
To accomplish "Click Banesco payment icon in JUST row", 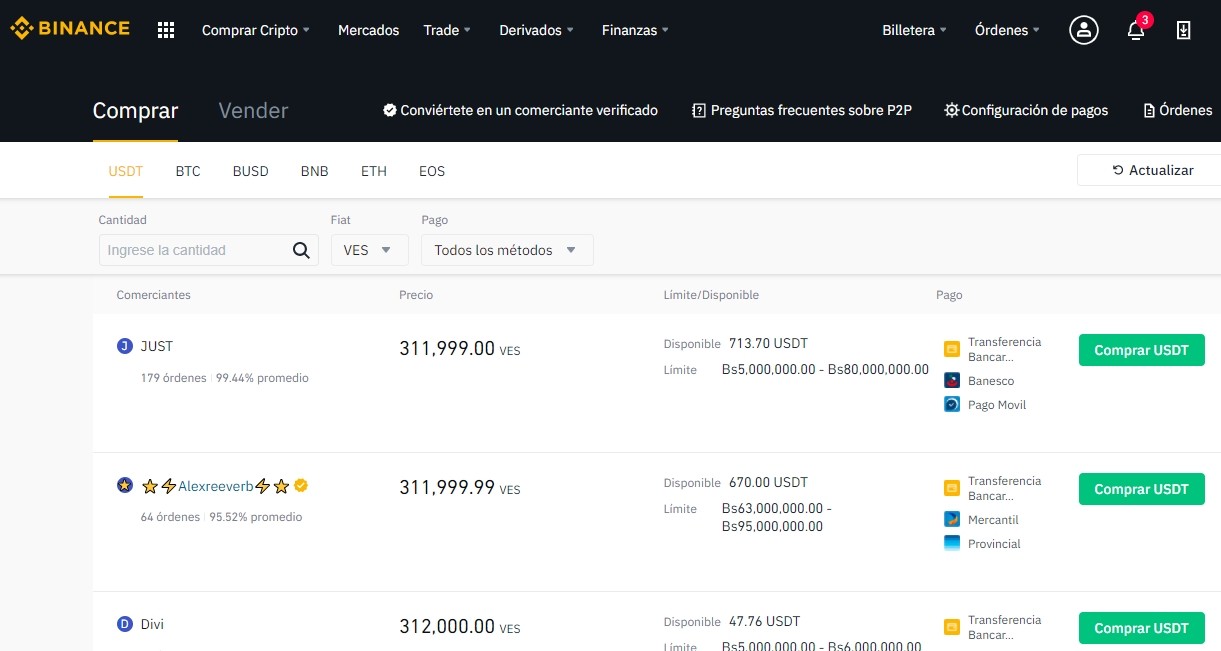I will [952, 380].
